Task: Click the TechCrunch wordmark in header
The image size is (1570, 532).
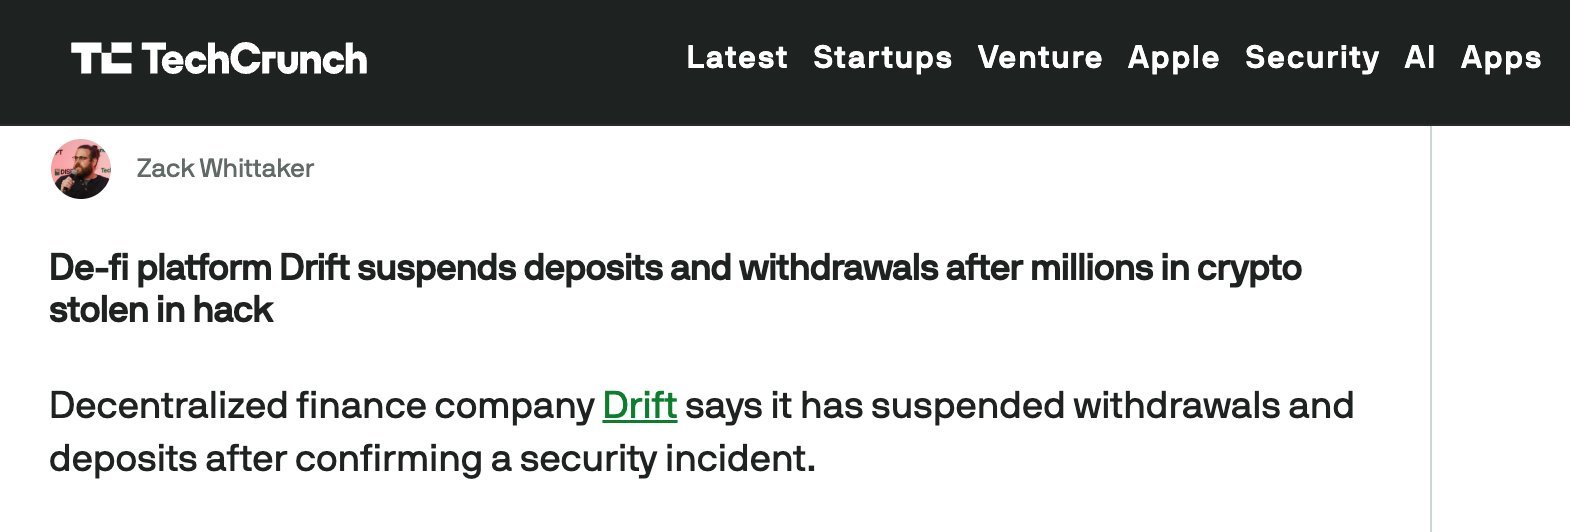Action: pyautogui.click(x=254, y=59)
